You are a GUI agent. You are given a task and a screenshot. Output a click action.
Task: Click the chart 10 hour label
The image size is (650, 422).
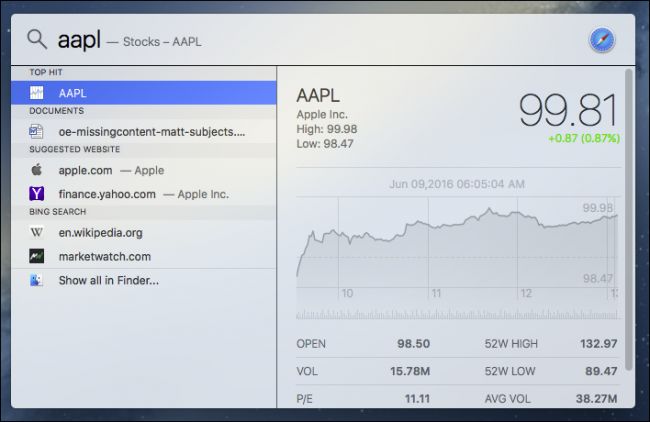click(347, 293)
